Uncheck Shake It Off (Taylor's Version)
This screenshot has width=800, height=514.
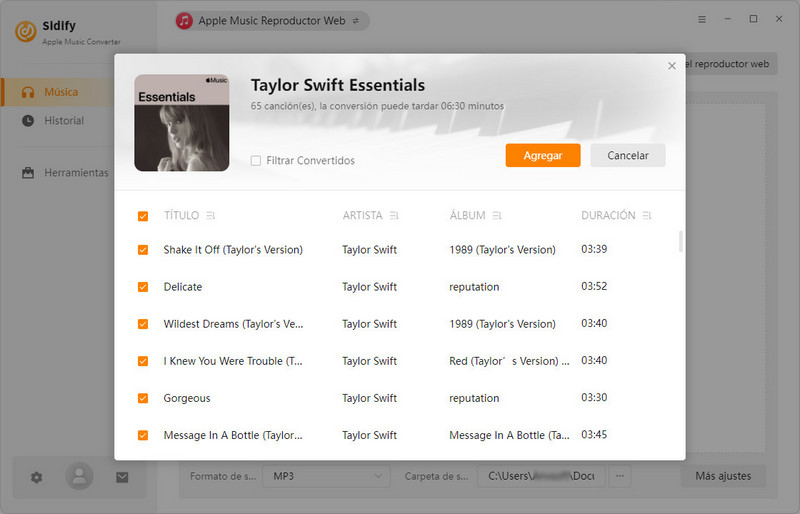pyautogui.click(x=143, y=250)
